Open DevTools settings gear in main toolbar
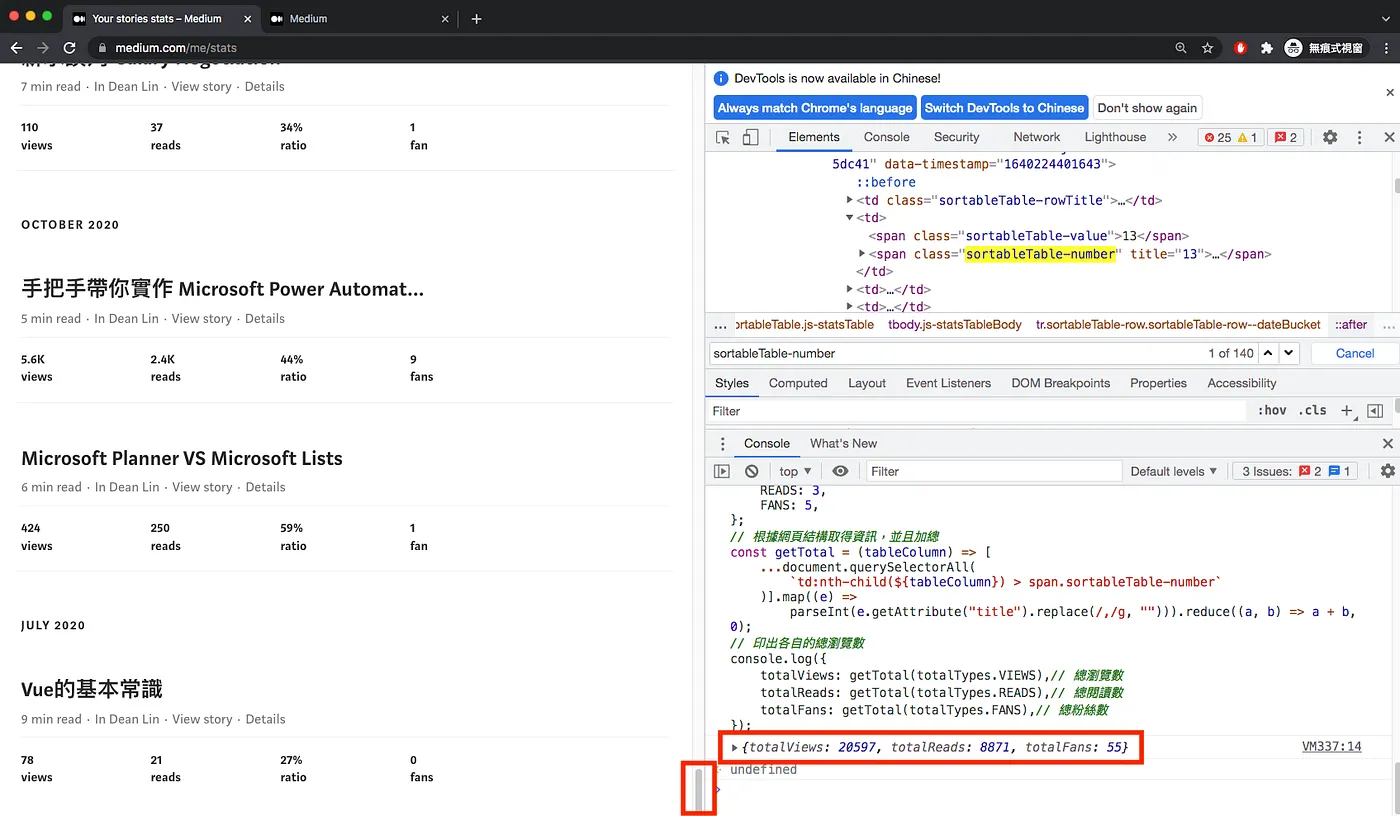Screen dimensions: 1400x816 click(x=1330, y=137)
